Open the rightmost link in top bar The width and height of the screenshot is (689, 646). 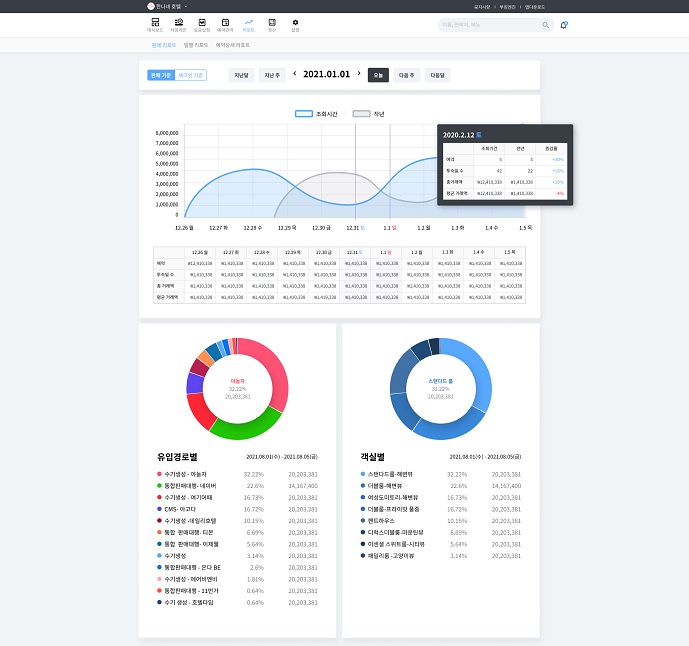(535, 7)
